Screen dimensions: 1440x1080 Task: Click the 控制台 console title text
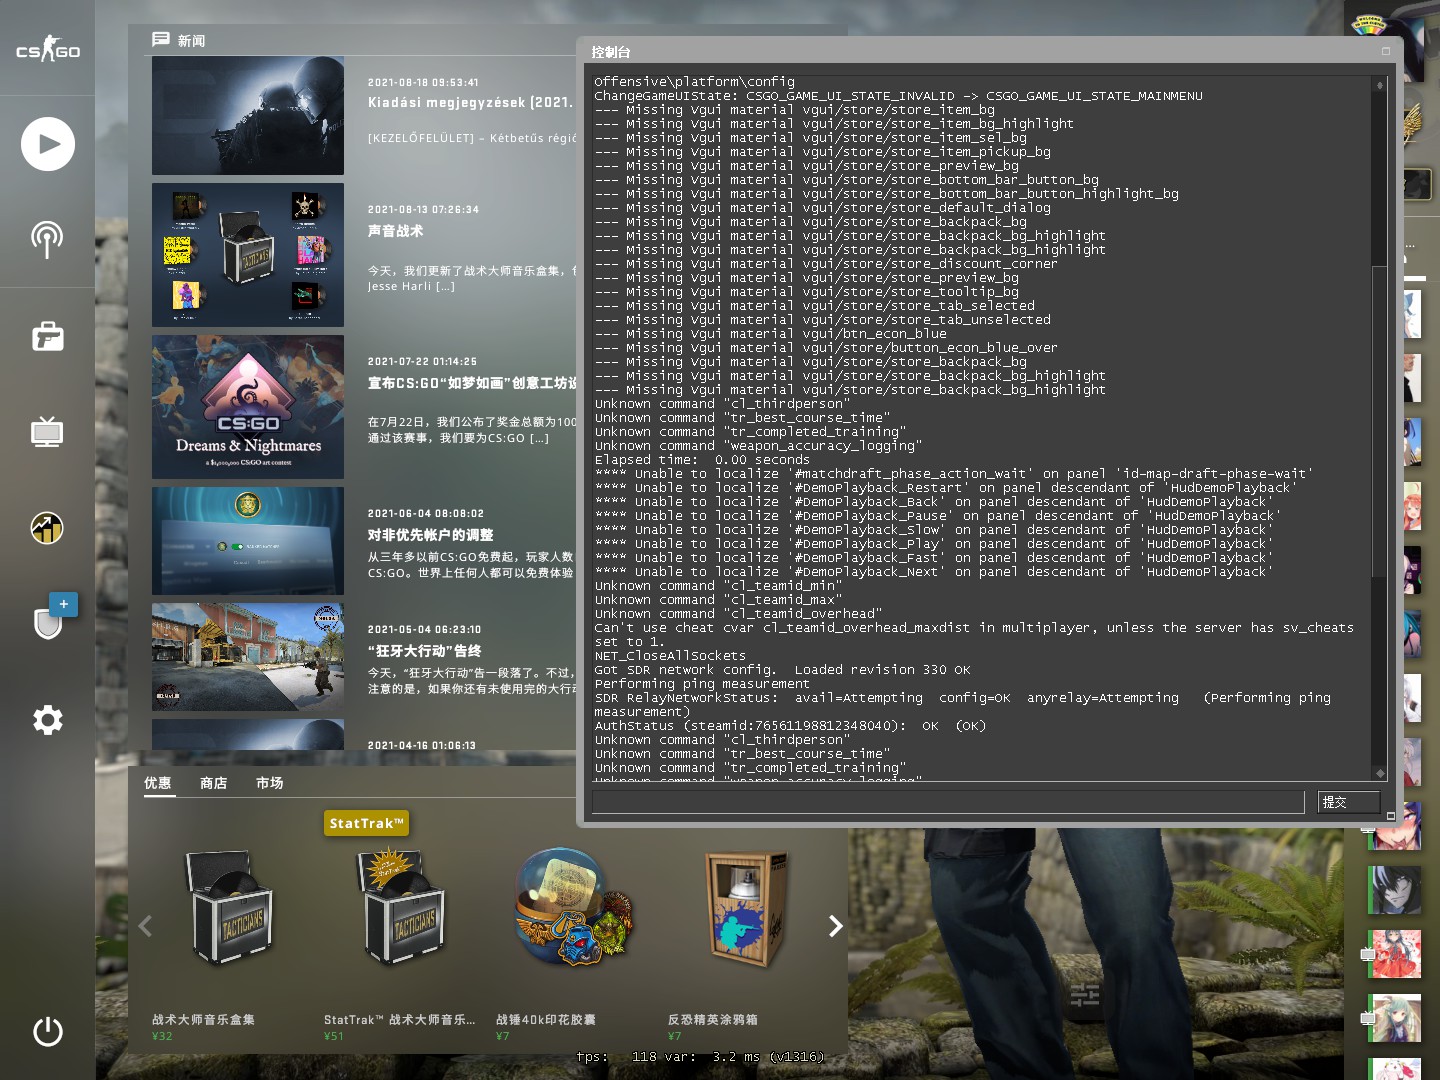(611, 52)
